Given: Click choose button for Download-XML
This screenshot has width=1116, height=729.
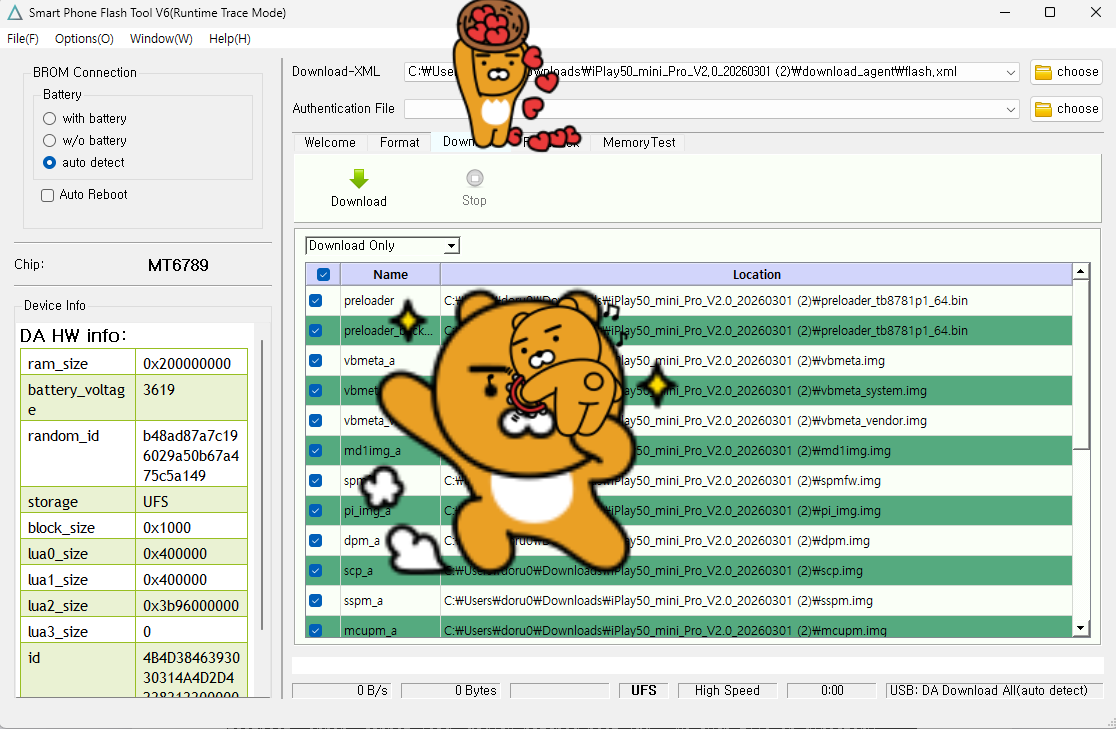Looking at the screenshot, I should pos(1066,72).
